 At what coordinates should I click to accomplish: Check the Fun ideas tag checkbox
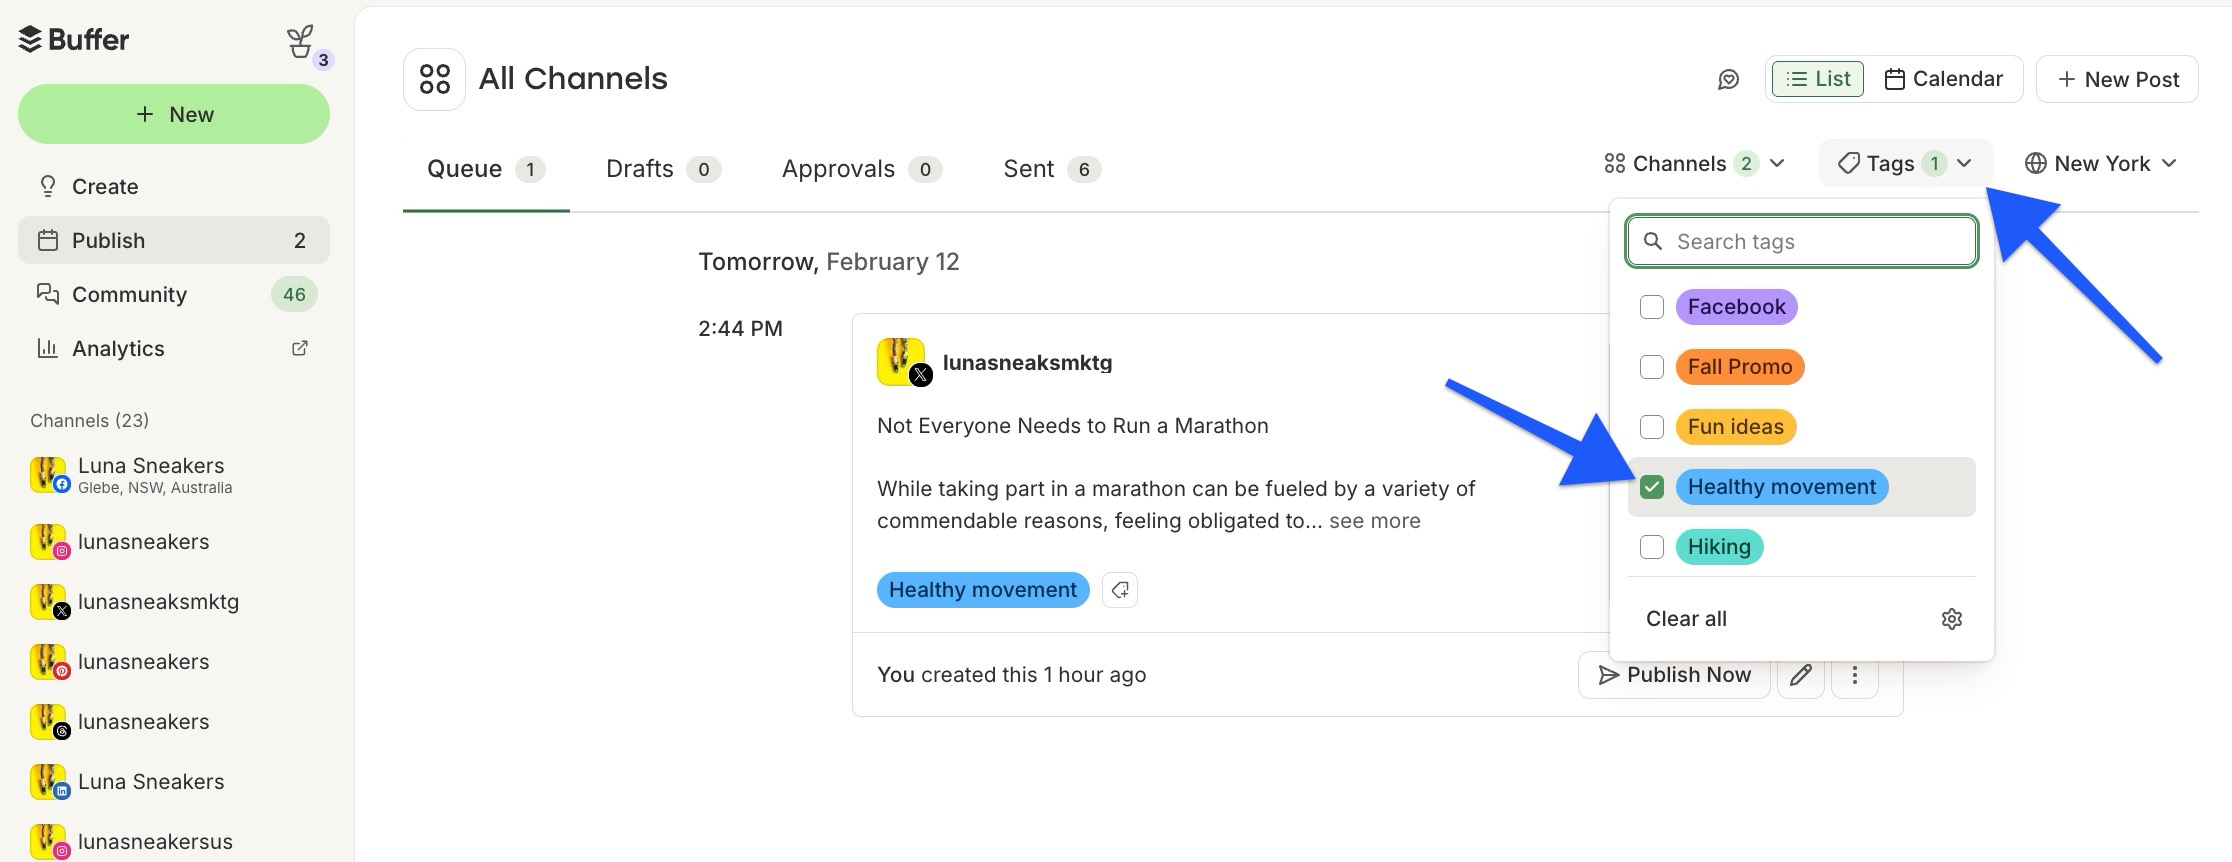click(x=1652, y=427)
